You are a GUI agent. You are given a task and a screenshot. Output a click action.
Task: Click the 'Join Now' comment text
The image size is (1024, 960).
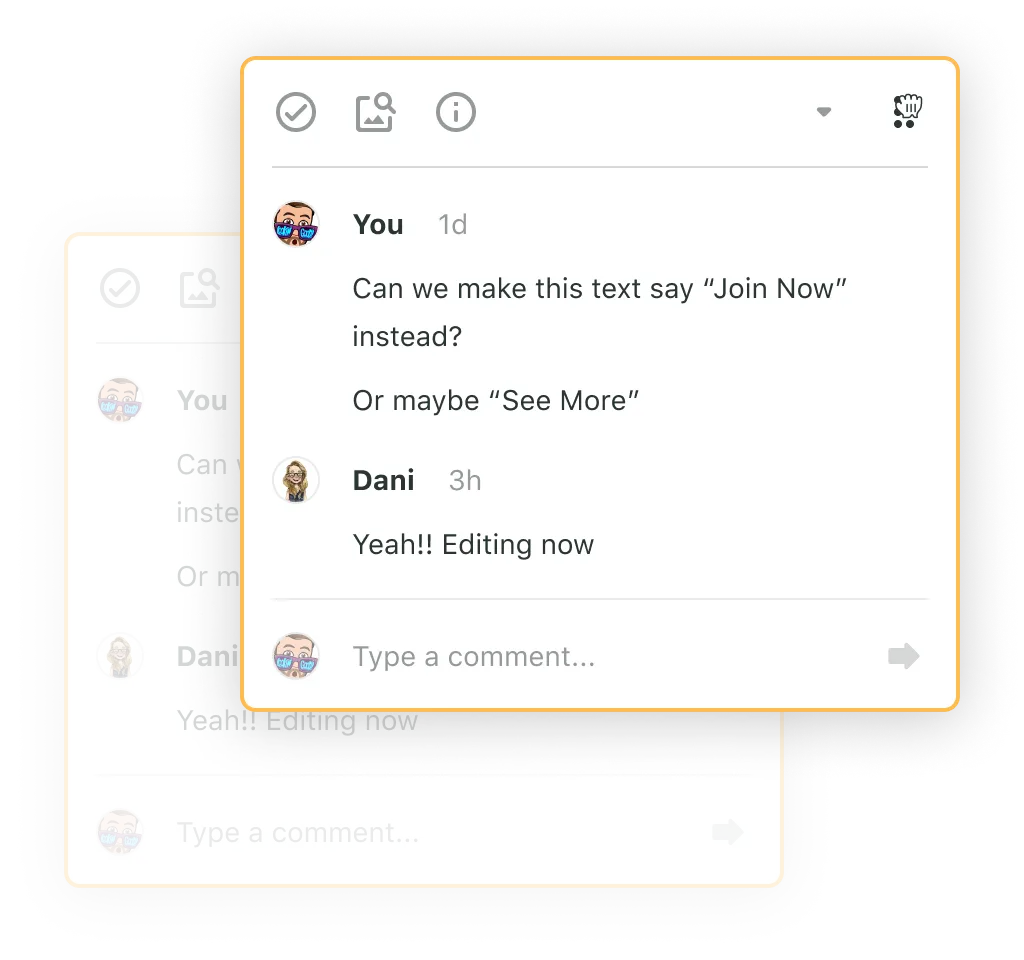(600, 312)
